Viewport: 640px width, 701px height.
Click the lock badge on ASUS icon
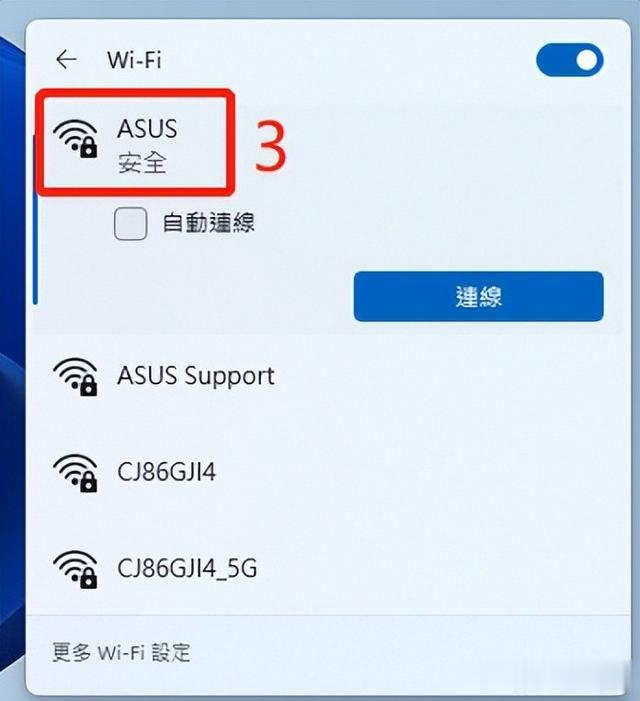coord(88,148)
